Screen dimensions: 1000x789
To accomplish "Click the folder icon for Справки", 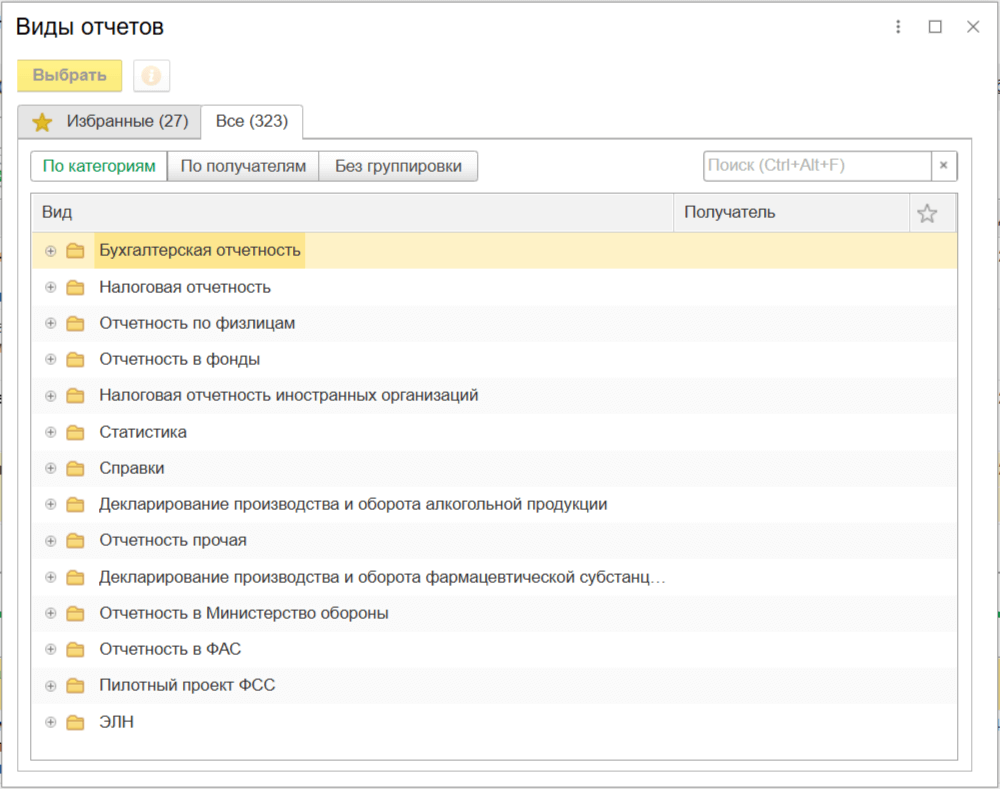I will pyautogui.click(x=75, y=468).
